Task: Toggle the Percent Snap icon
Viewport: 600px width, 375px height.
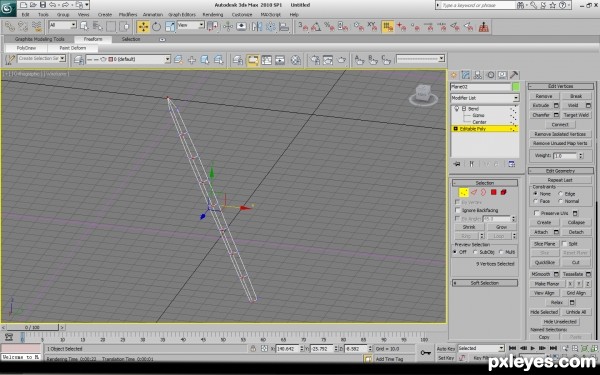Action: pos(329,27)
